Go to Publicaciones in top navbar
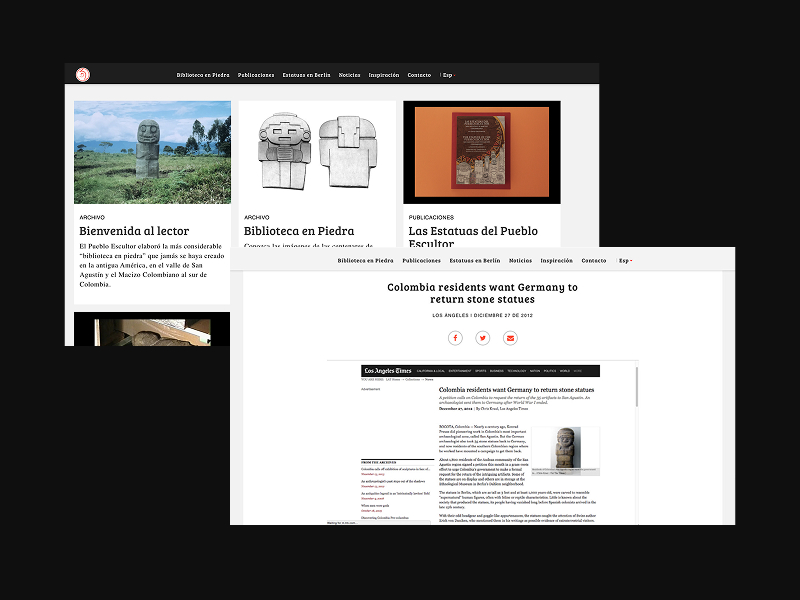 [256, 75]
